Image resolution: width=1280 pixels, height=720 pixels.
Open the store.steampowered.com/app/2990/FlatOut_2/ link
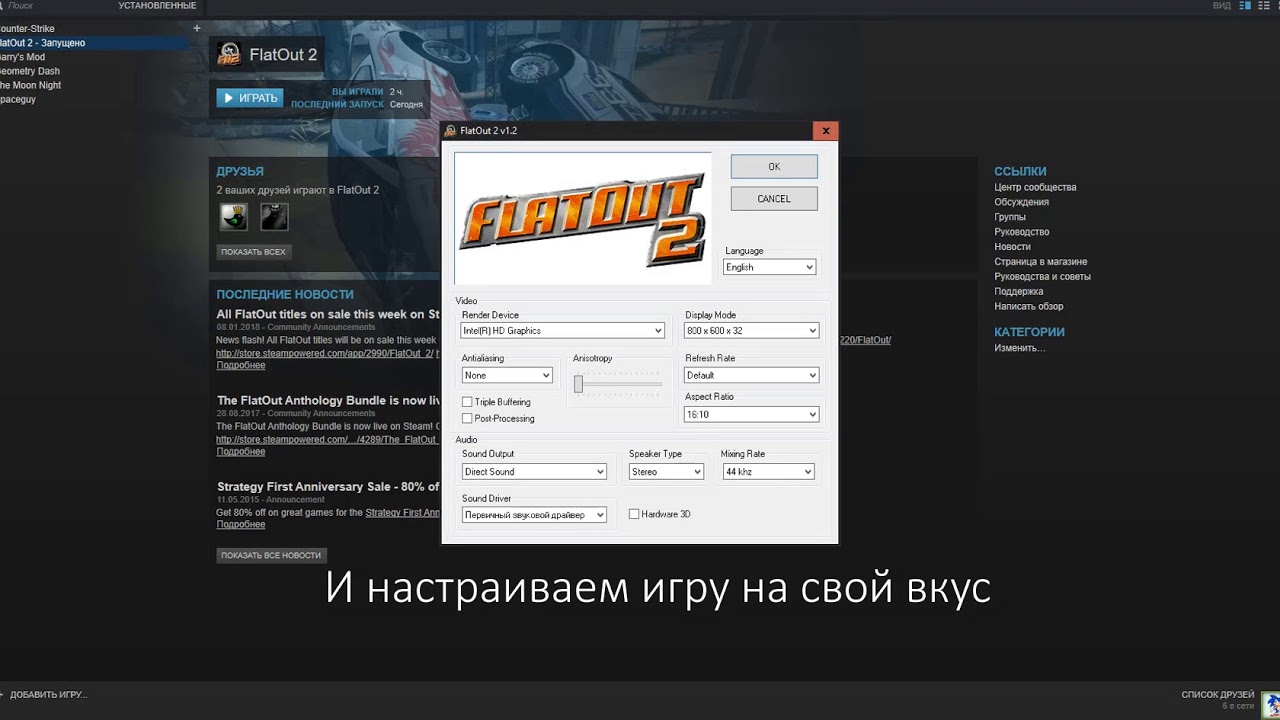coord(325,353)
